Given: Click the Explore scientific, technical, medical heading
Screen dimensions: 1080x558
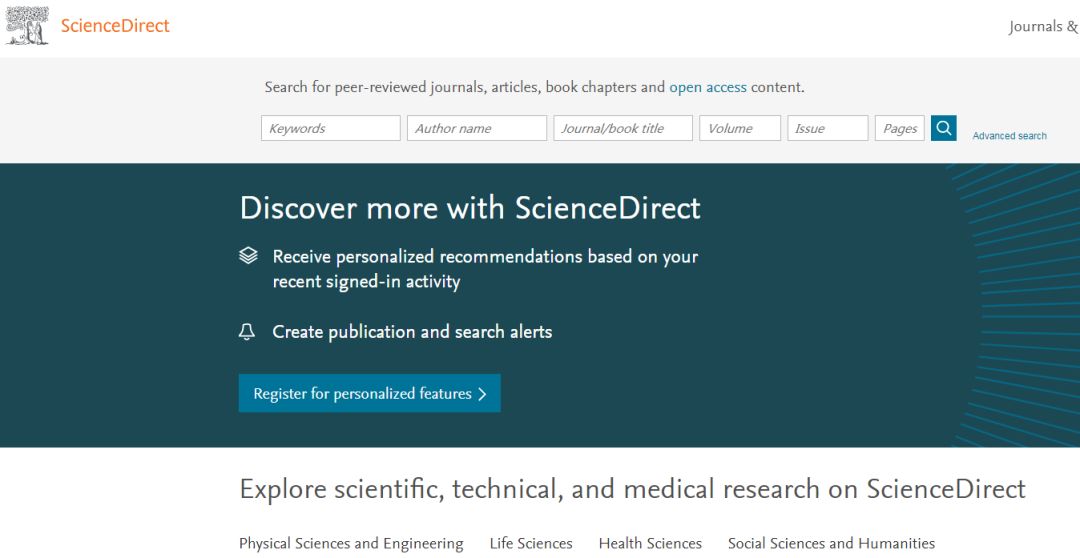Looking at the screenshot, I should pos(632,490).
